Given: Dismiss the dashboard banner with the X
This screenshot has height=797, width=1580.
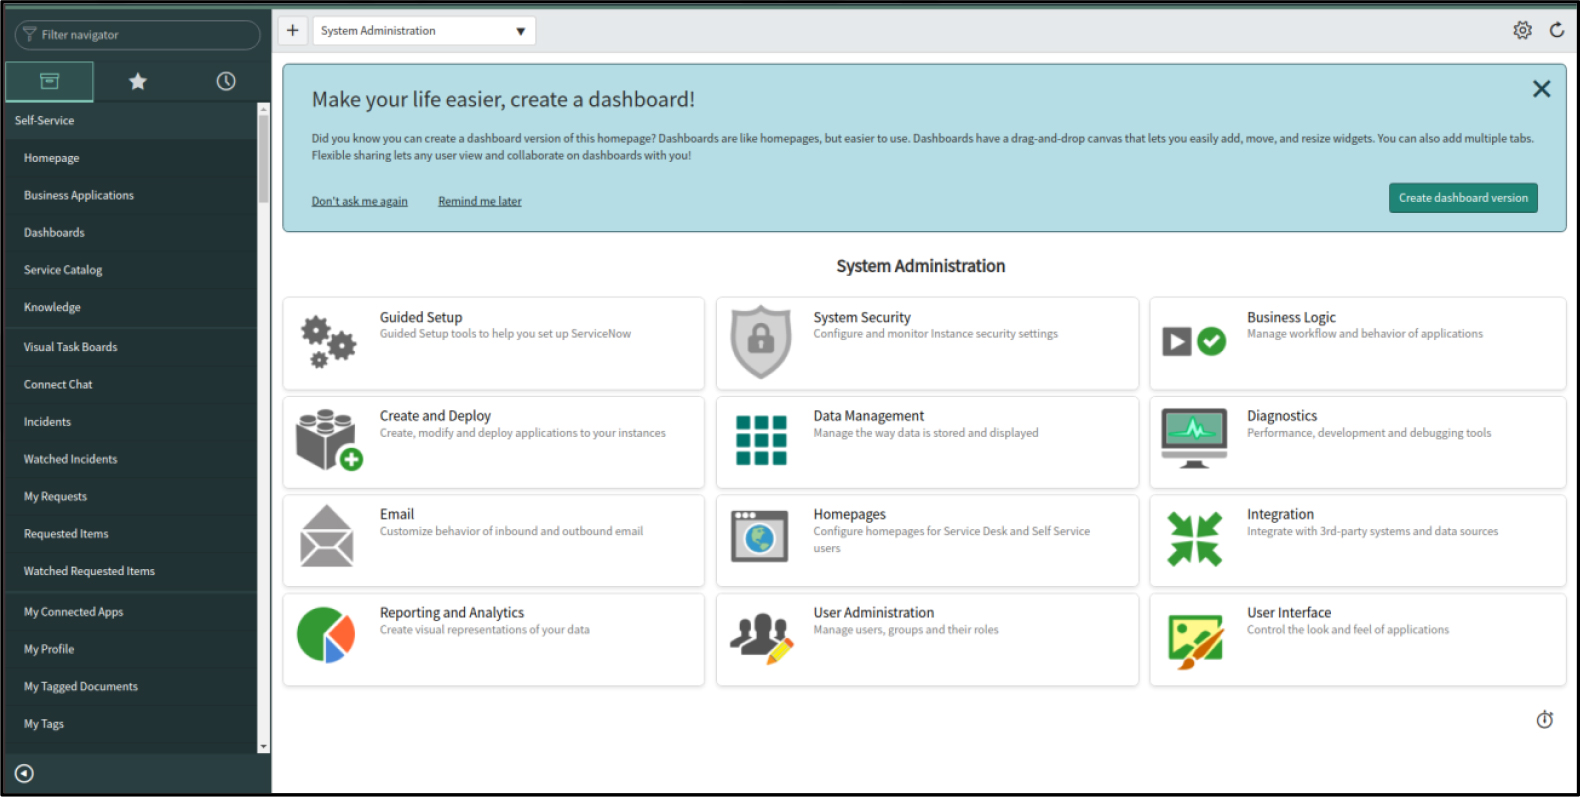Looking at the screenshot, I should coord(1542,89).
